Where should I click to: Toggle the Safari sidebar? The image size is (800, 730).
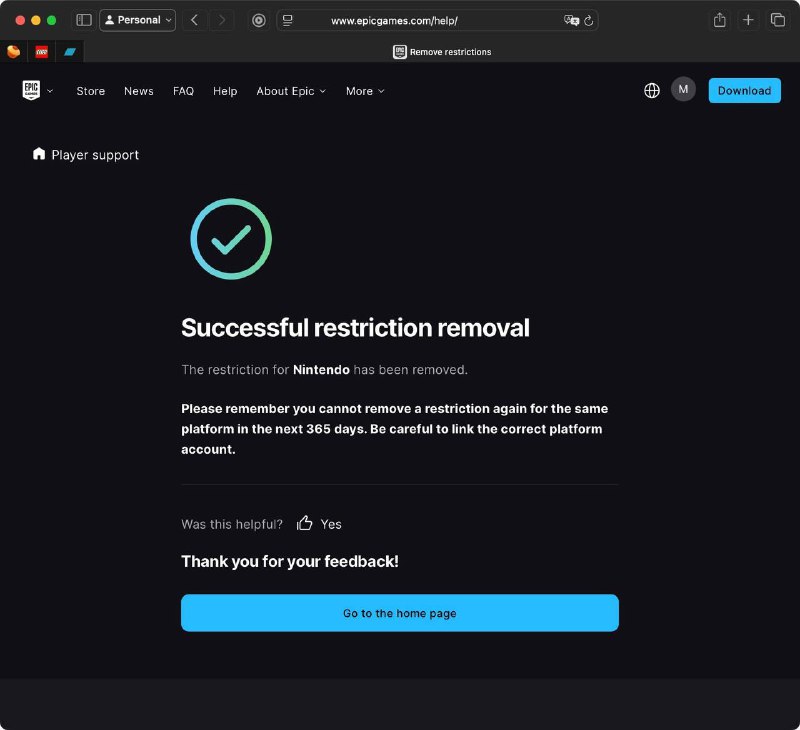coord(84,20)
